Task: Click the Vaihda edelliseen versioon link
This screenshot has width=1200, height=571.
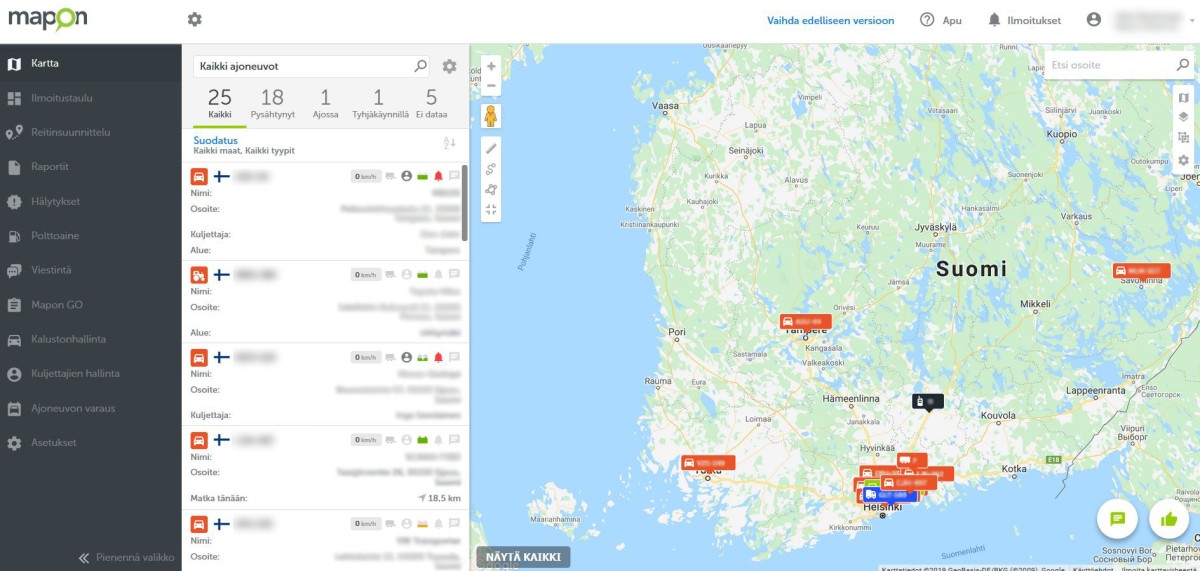Action: (830, 20)
